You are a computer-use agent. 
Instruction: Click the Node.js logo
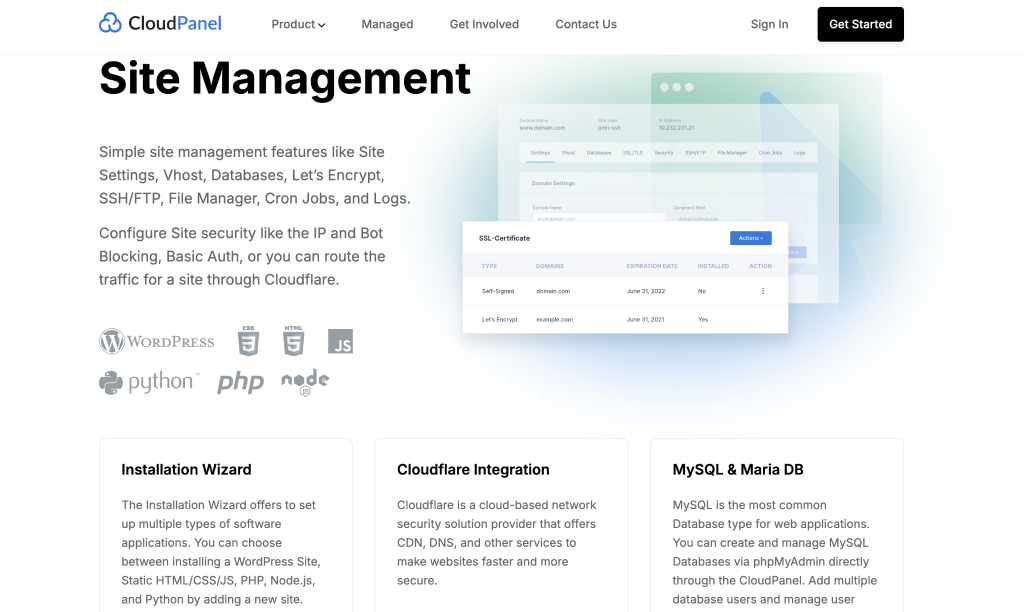click(305, 382)
